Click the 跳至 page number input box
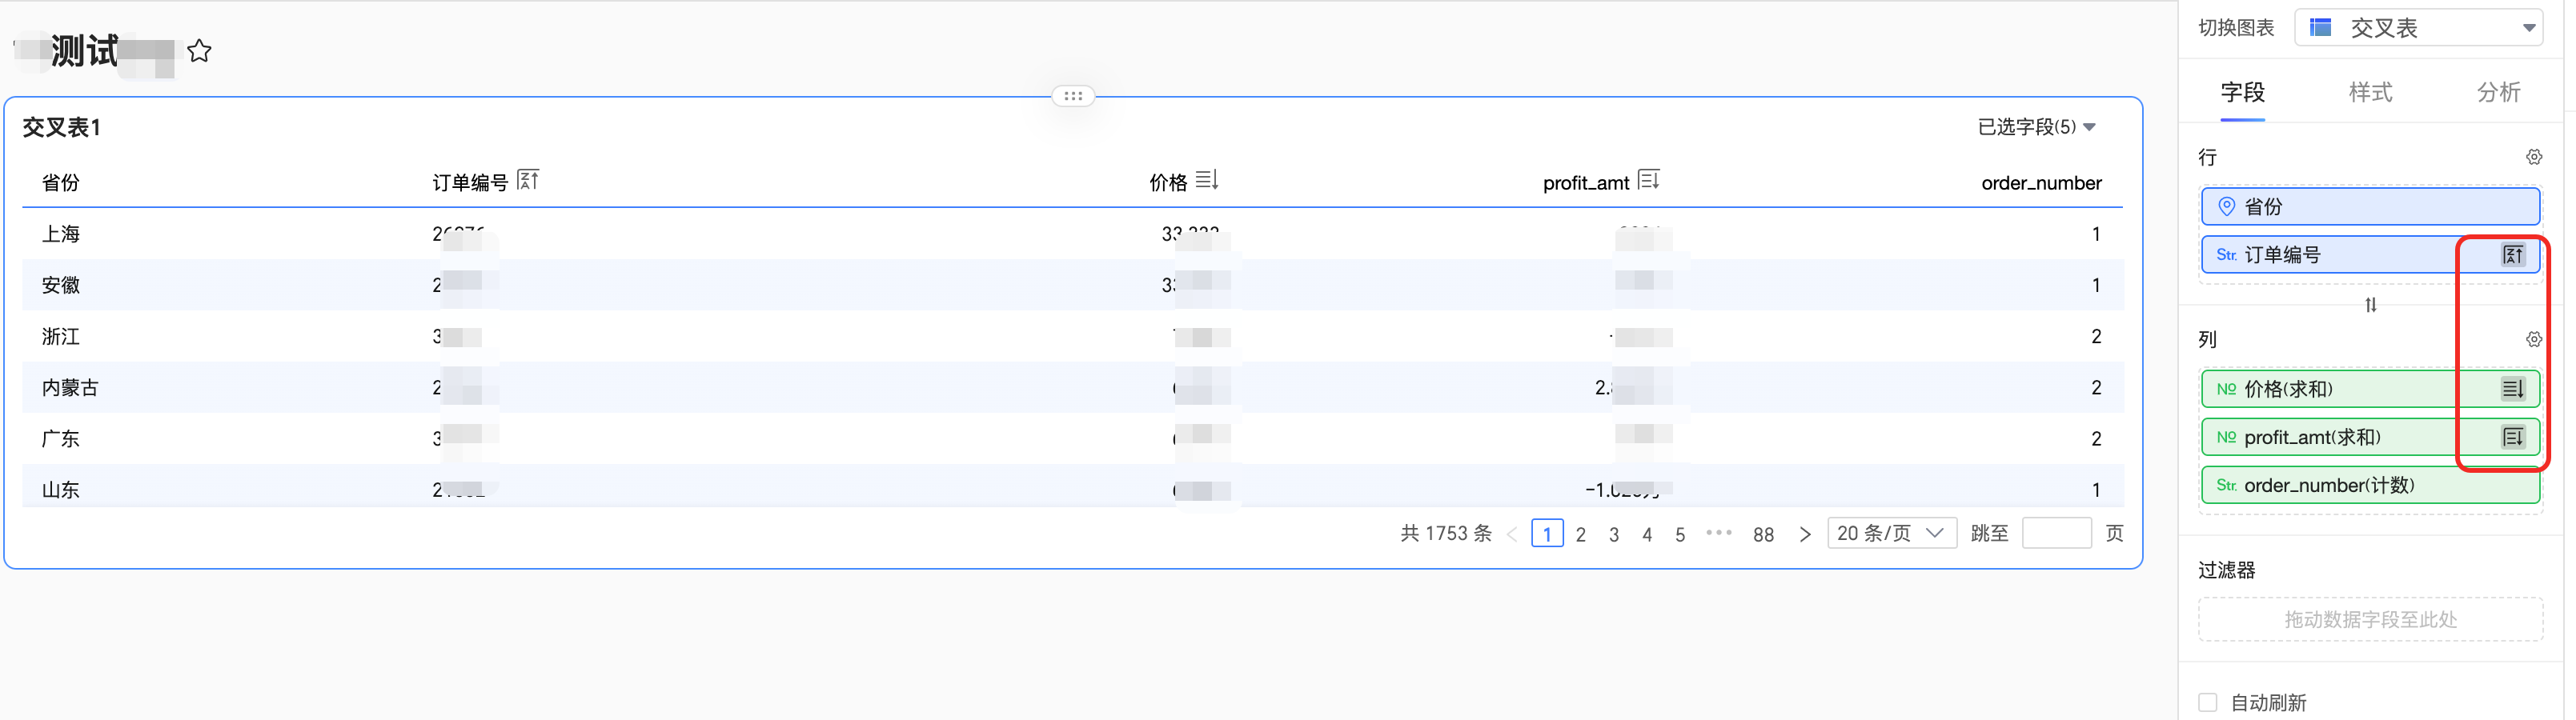This screenshot has height=720, width=2576. [x=2055, y=533]
